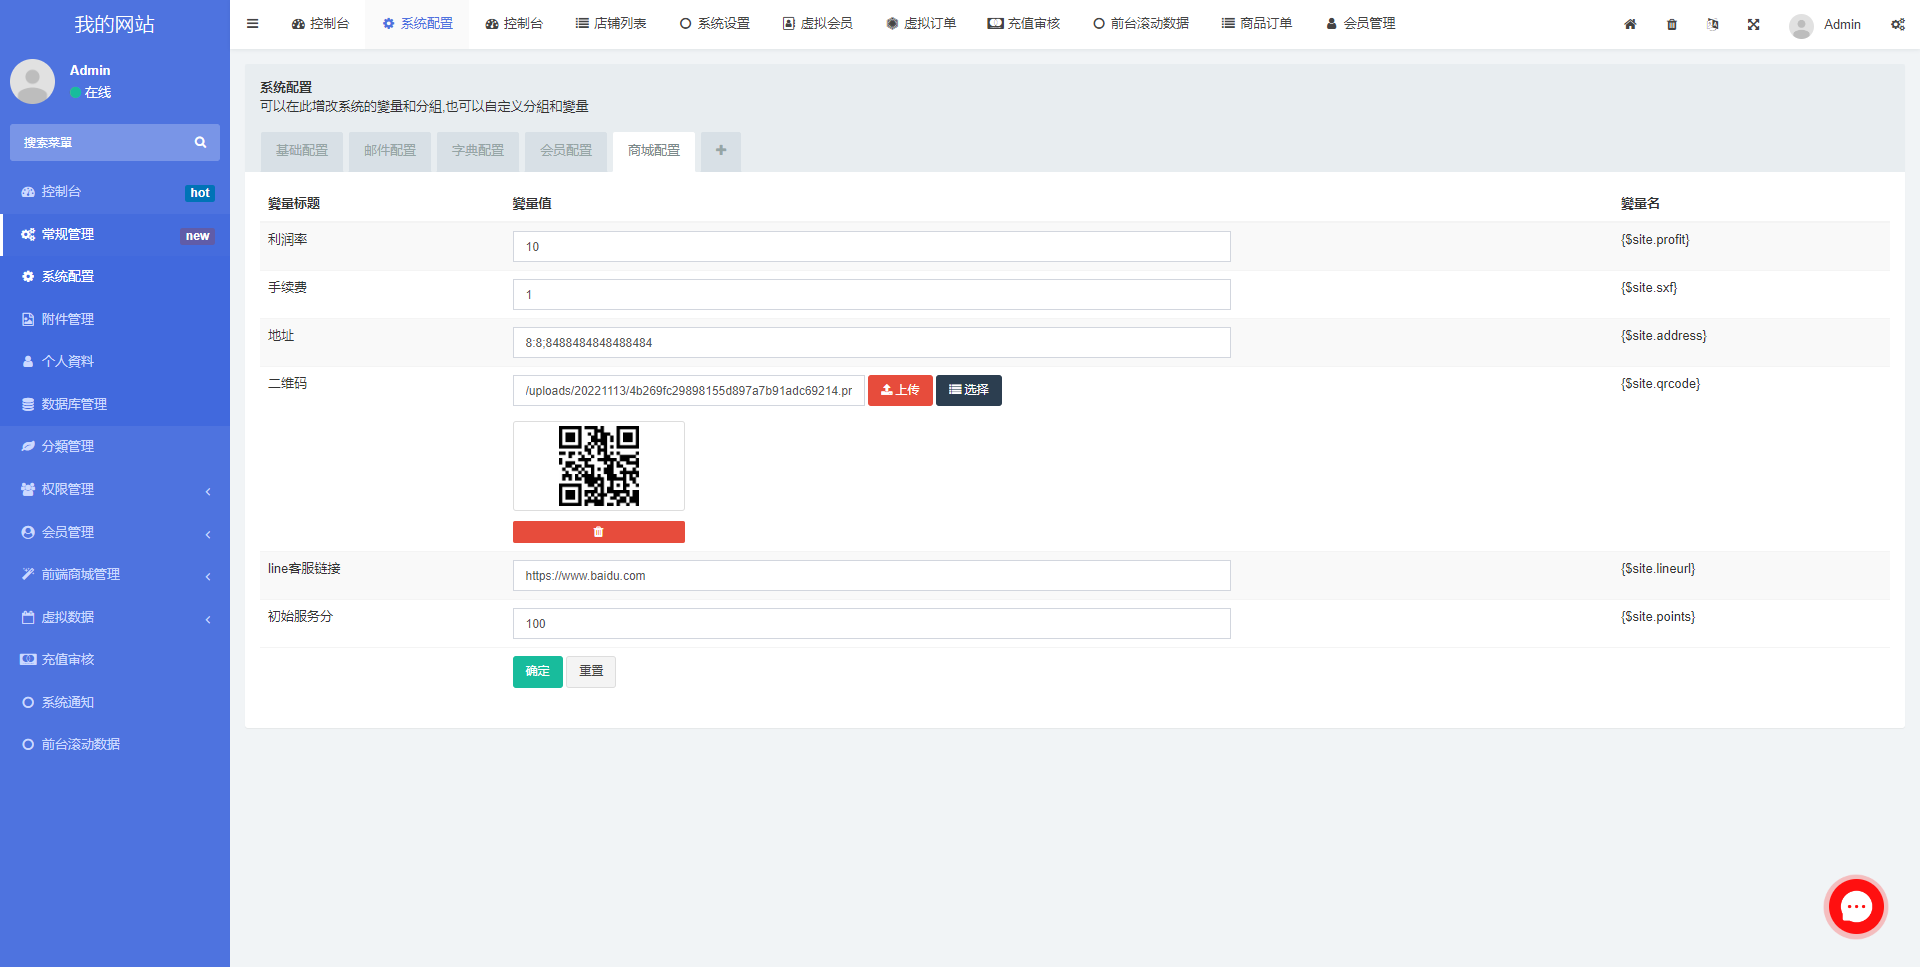1920x967 pixels.
Task: Toggle fullscreen with the expand icon
Action: [x=1753, y=24]
